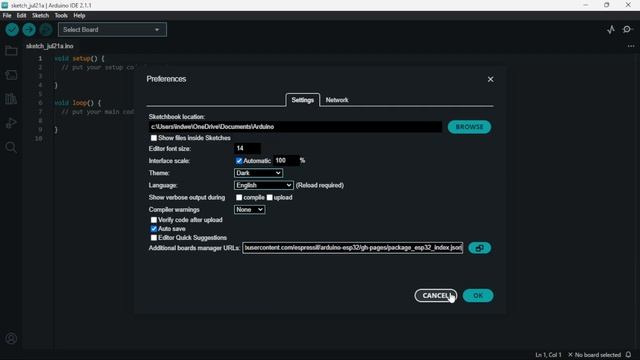Open the editor tab three-dots menu
The height and width of the screenshot is (360, 640).
coord(631,46)
